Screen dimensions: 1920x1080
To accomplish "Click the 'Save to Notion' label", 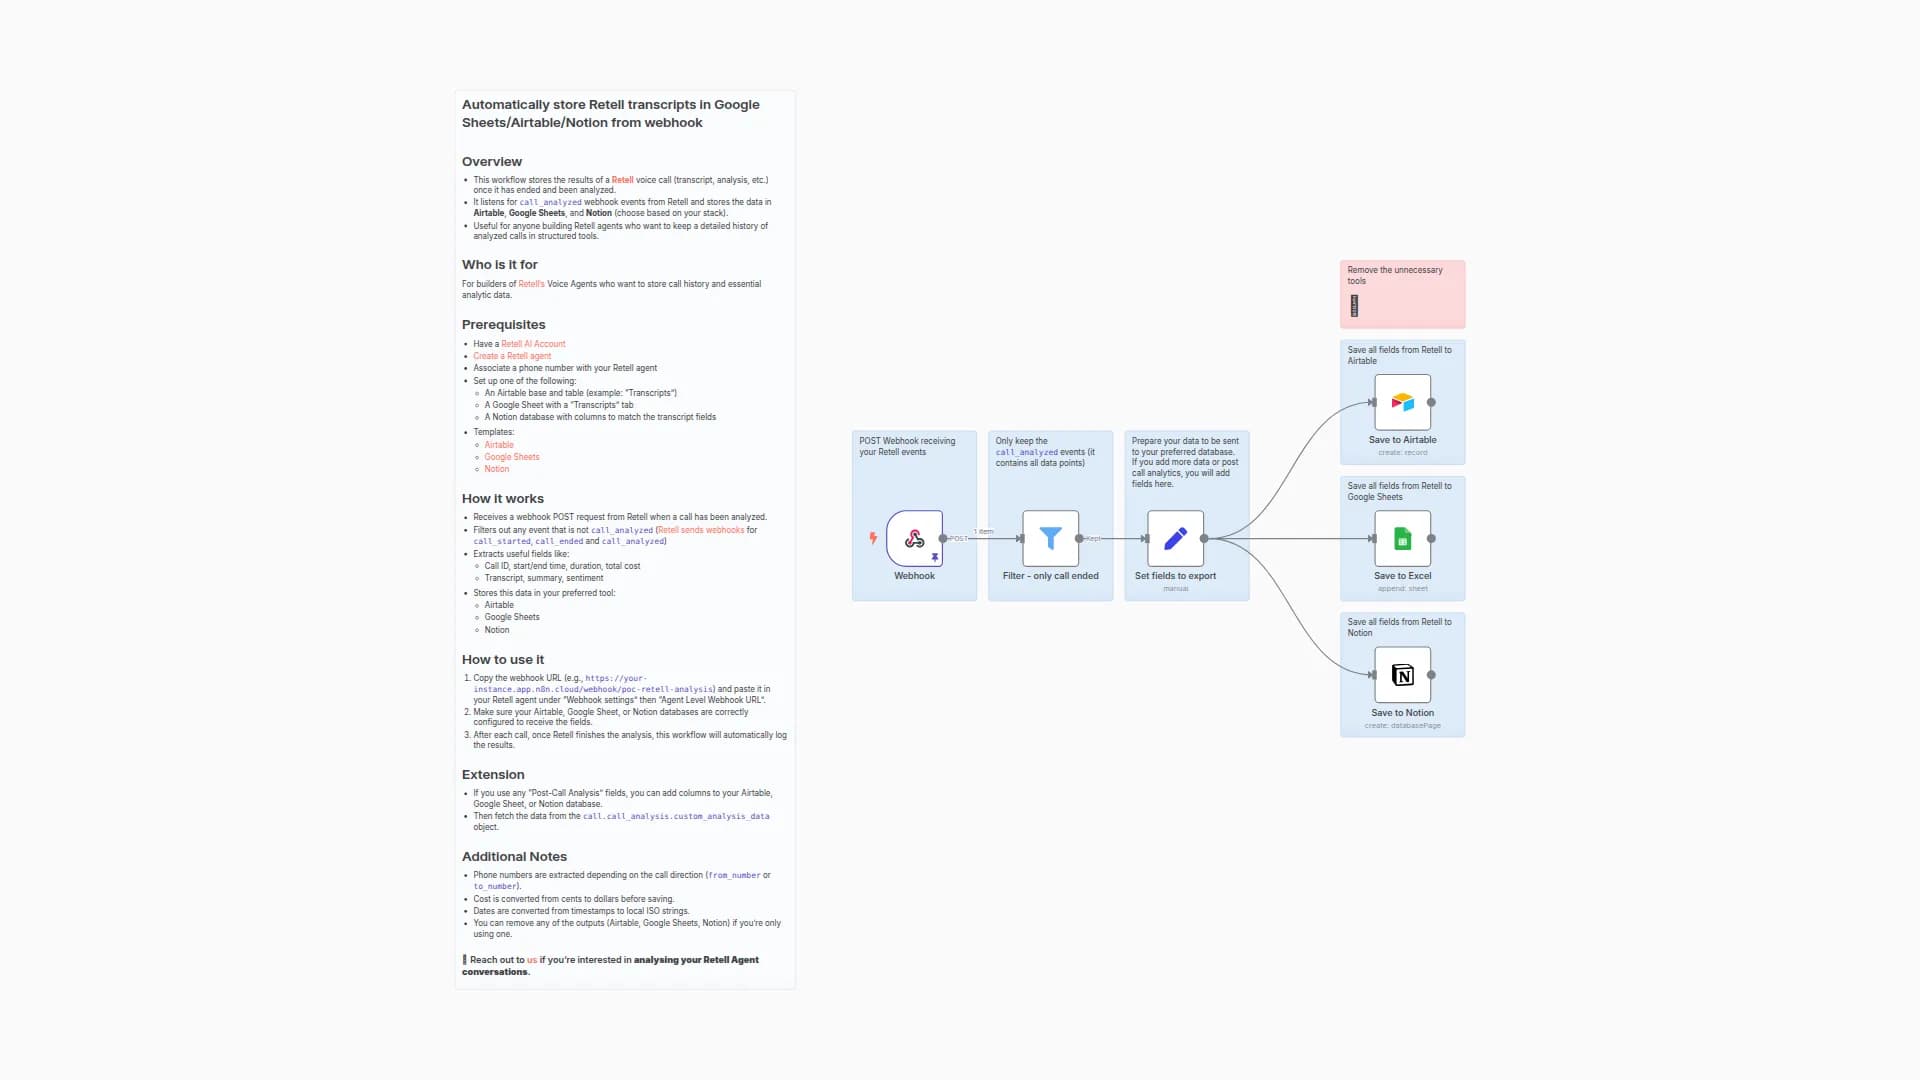I will [x=1402, y=713].
